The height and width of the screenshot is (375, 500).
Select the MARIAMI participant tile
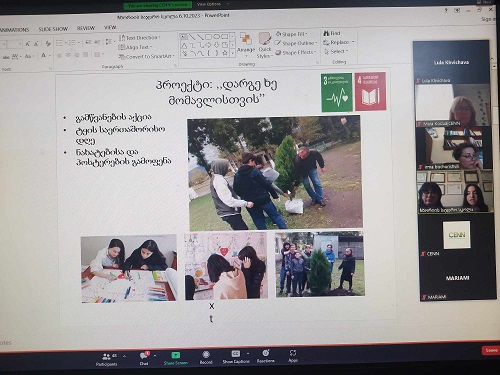(457, 278)
